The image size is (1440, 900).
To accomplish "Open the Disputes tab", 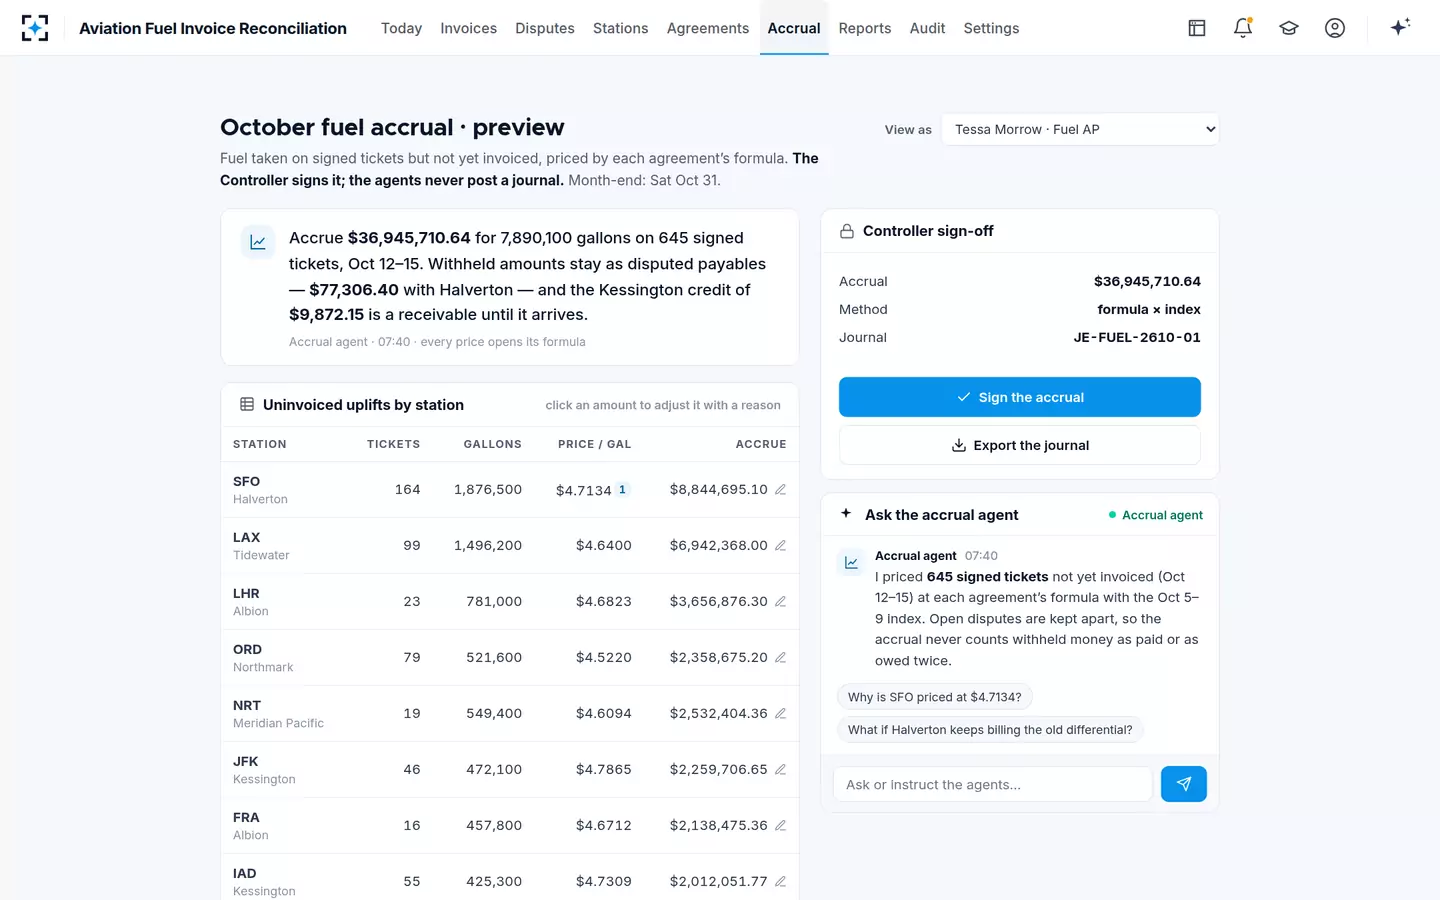I will point(545,28).
